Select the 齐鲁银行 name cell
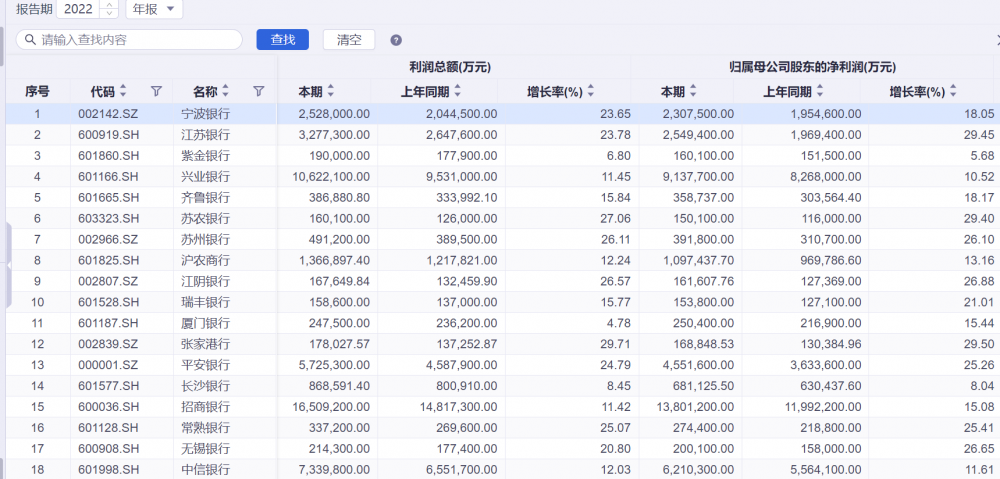The width and height of the screenshot is (1000, 479). [205, 198]
